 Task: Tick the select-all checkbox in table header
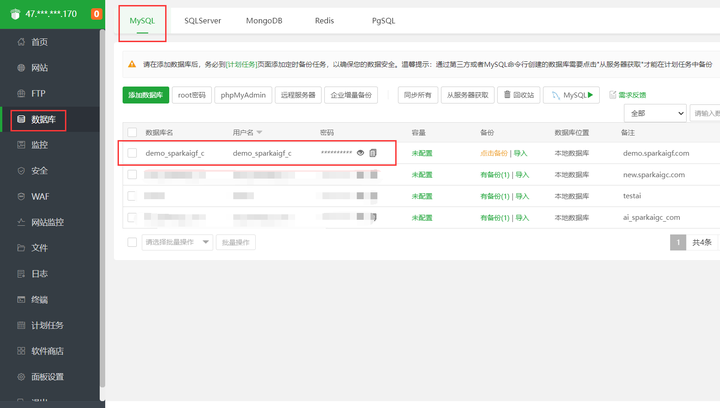(132, 132)
